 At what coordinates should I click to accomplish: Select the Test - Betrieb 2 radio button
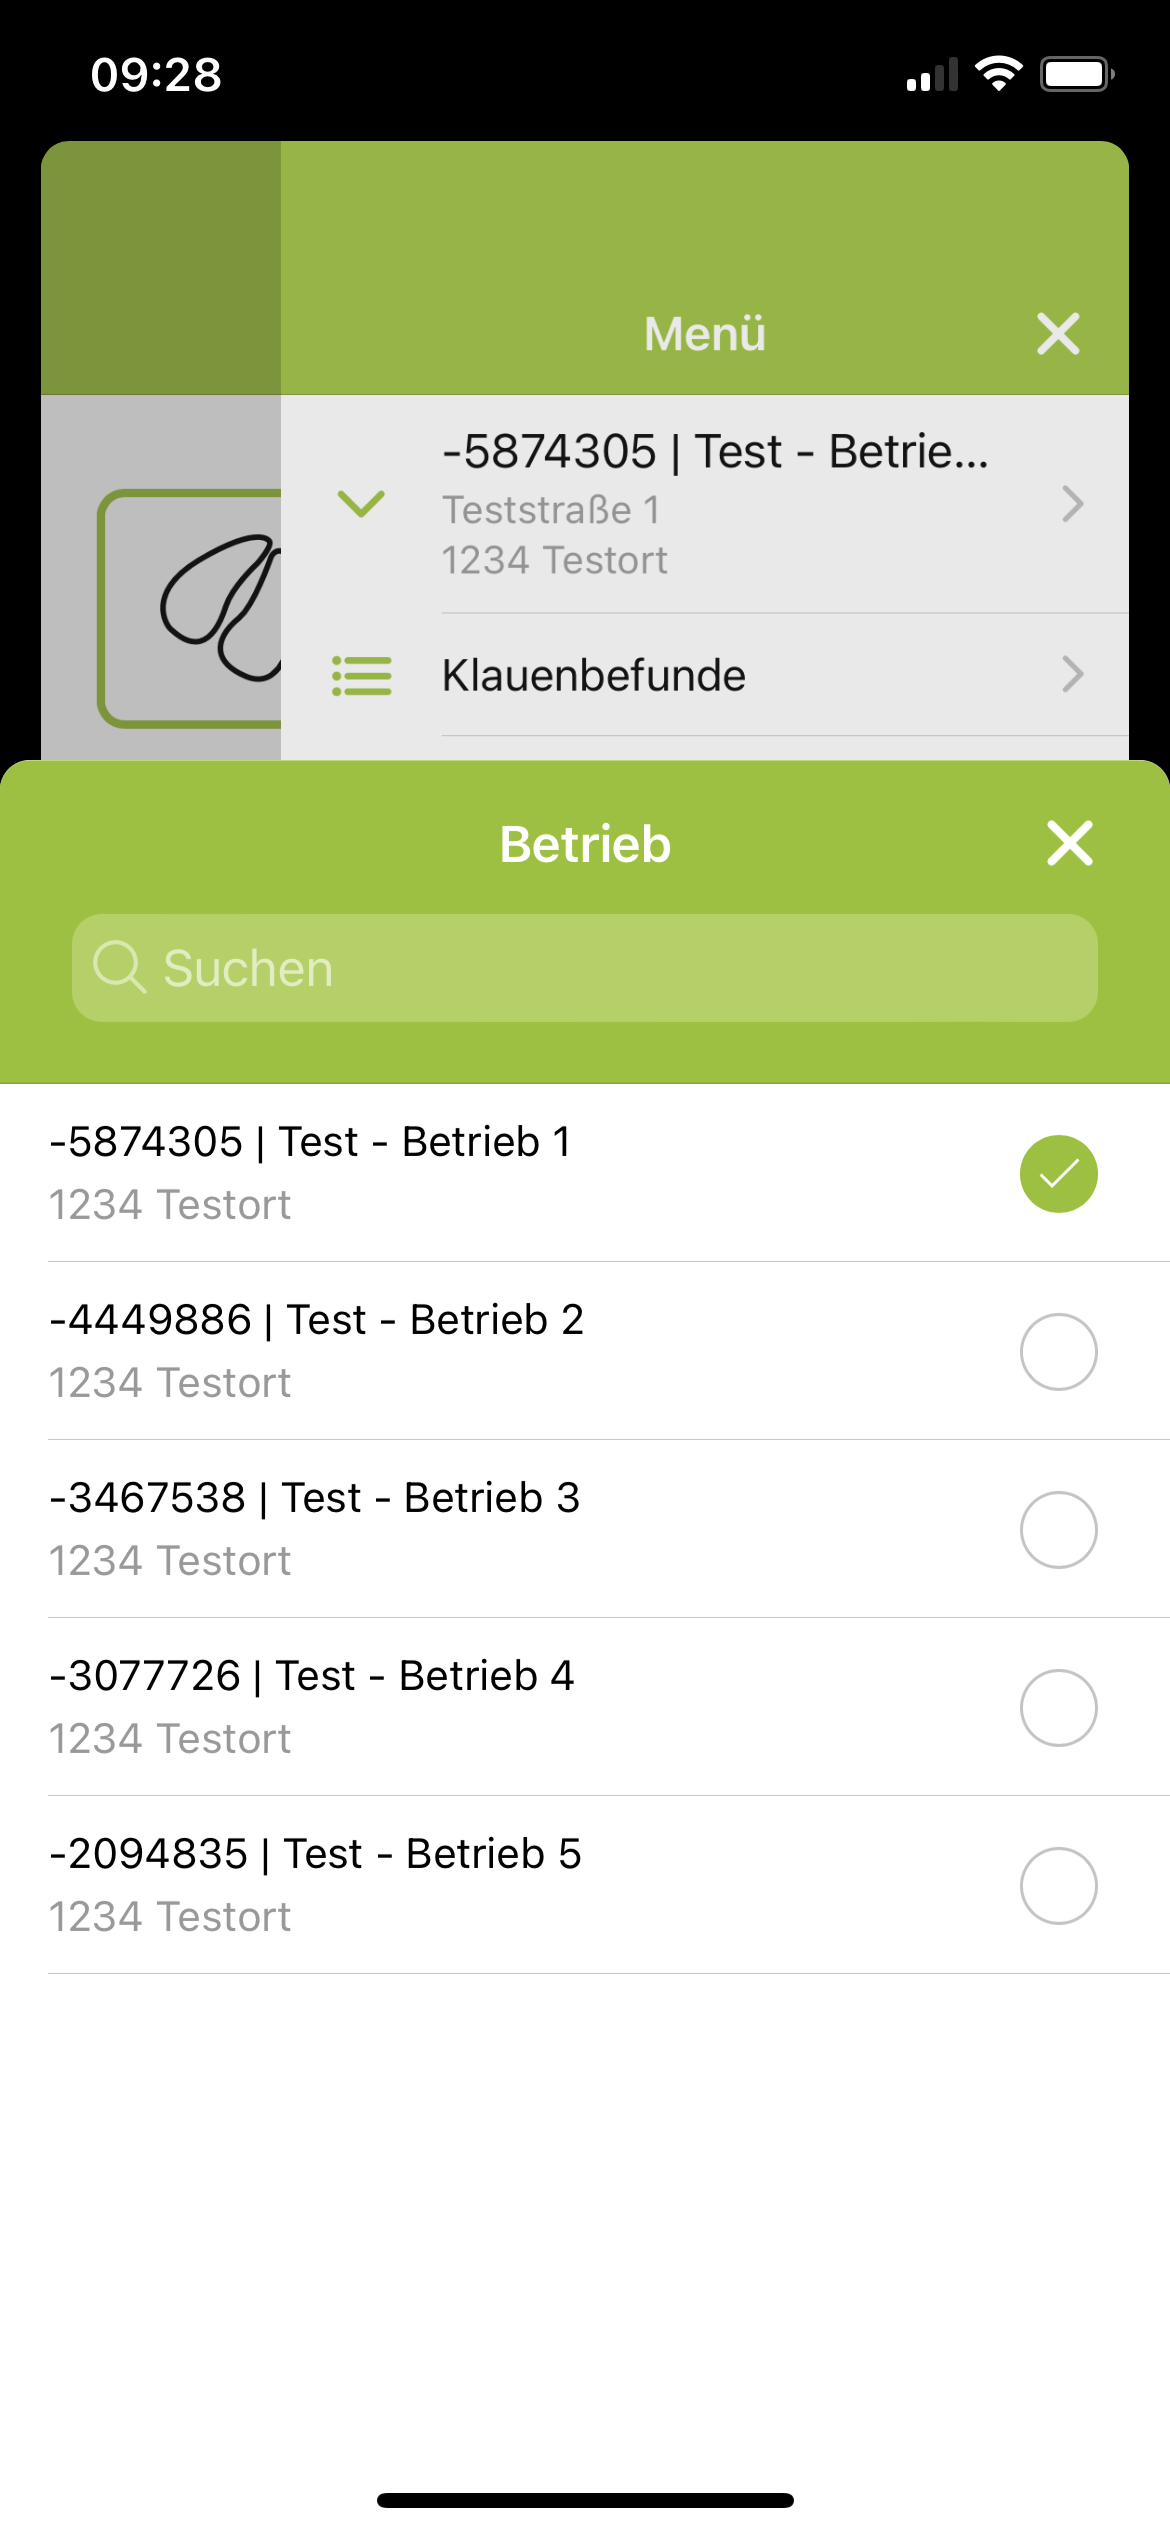coord(1058,1352)
